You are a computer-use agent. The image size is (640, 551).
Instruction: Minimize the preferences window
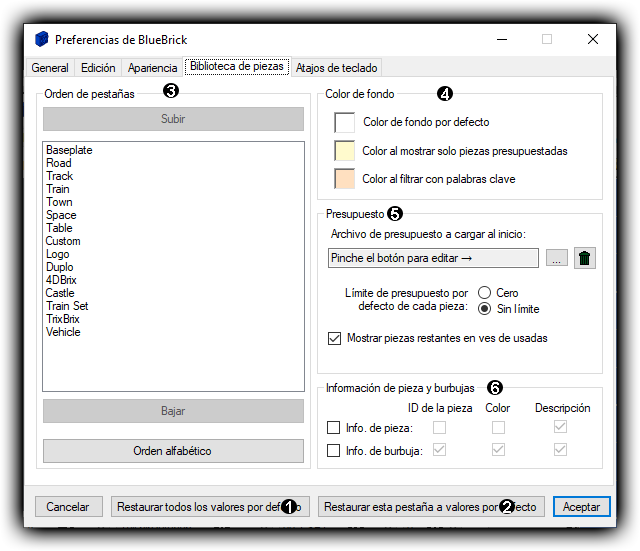coord(502,39)
